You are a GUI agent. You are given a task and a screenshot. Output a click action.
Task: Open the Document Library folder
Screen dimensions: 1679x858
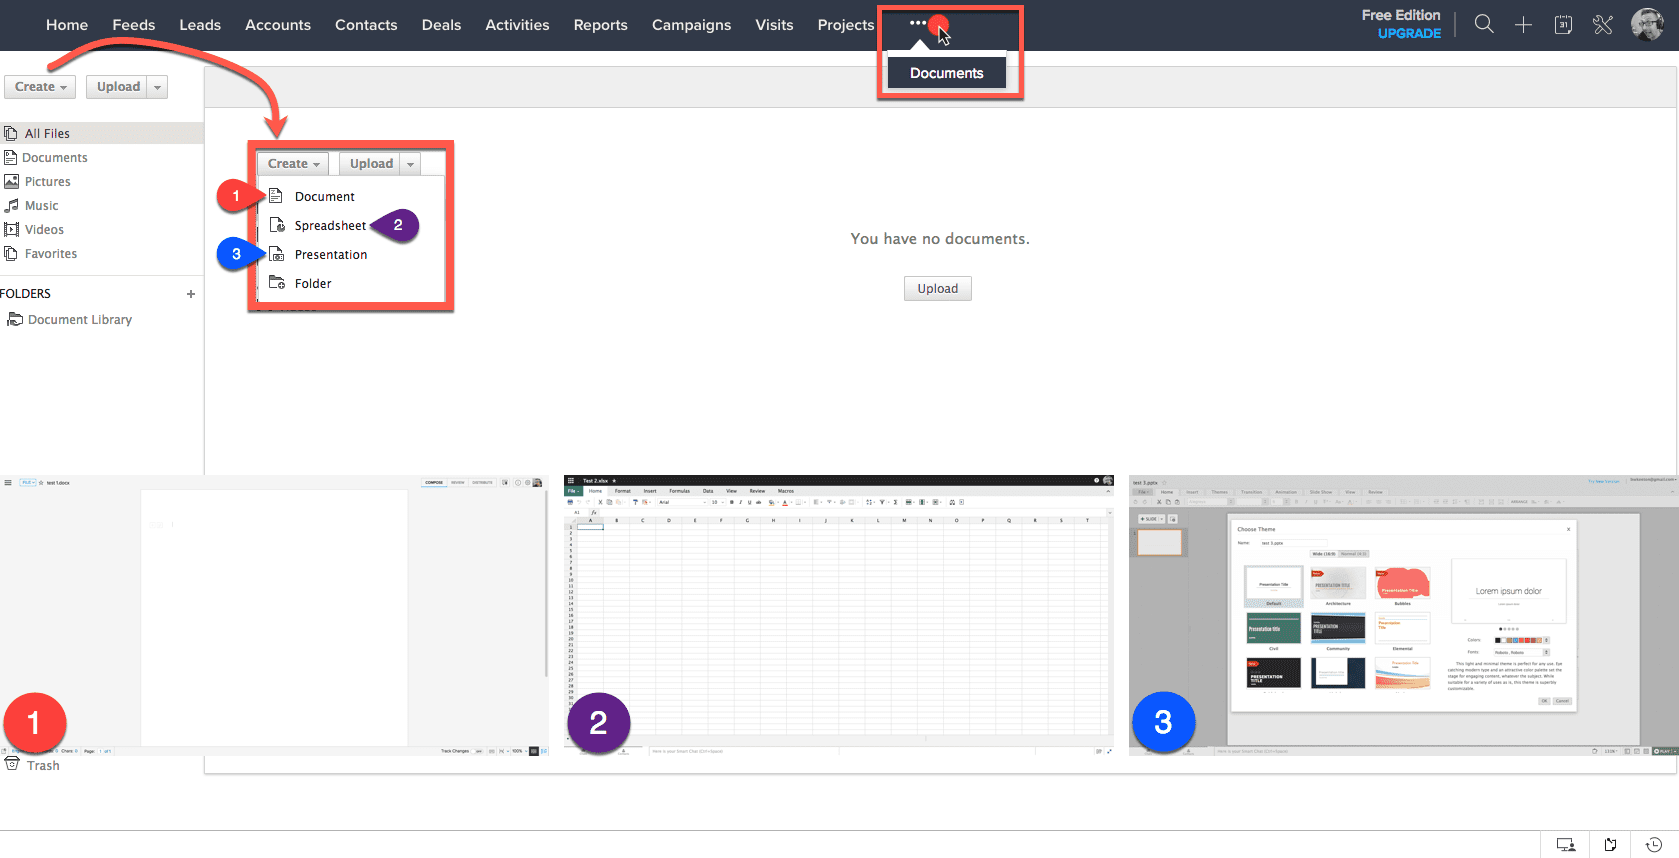point(79,320)
